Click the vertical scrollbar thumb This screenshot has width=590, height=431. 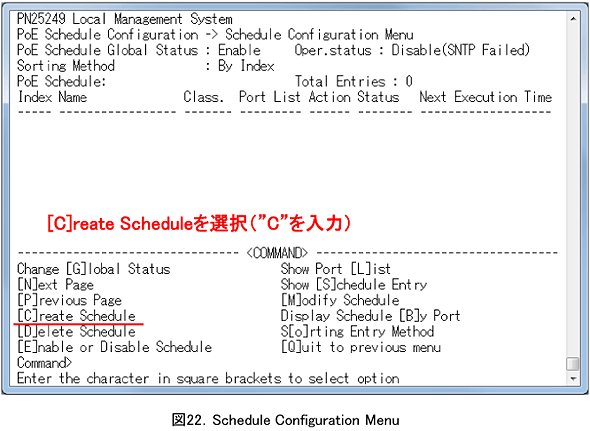pyautogui.click(x=573, y=364)
